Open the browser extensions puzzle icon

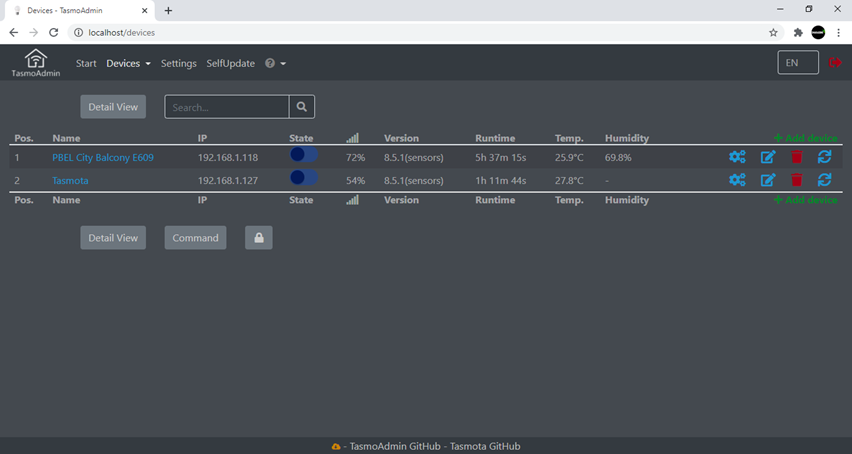[x=798, y=33]
